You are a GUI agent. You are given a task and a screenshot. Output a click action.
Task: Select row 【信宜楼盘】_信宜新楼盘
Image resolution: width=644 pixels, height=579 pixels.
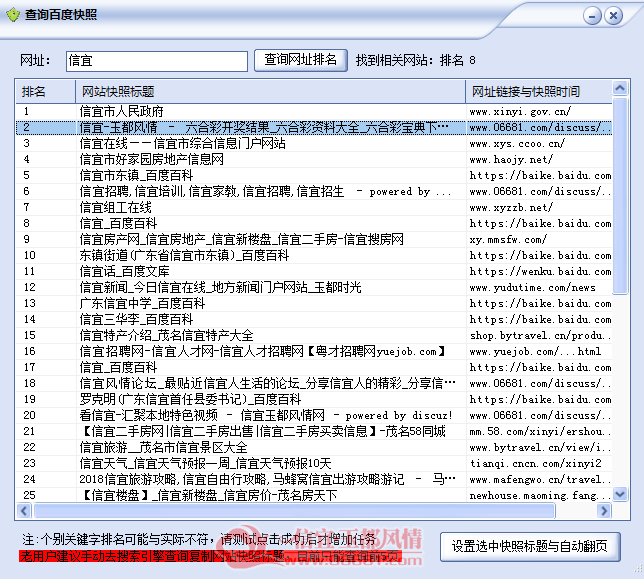pos(314,495)
